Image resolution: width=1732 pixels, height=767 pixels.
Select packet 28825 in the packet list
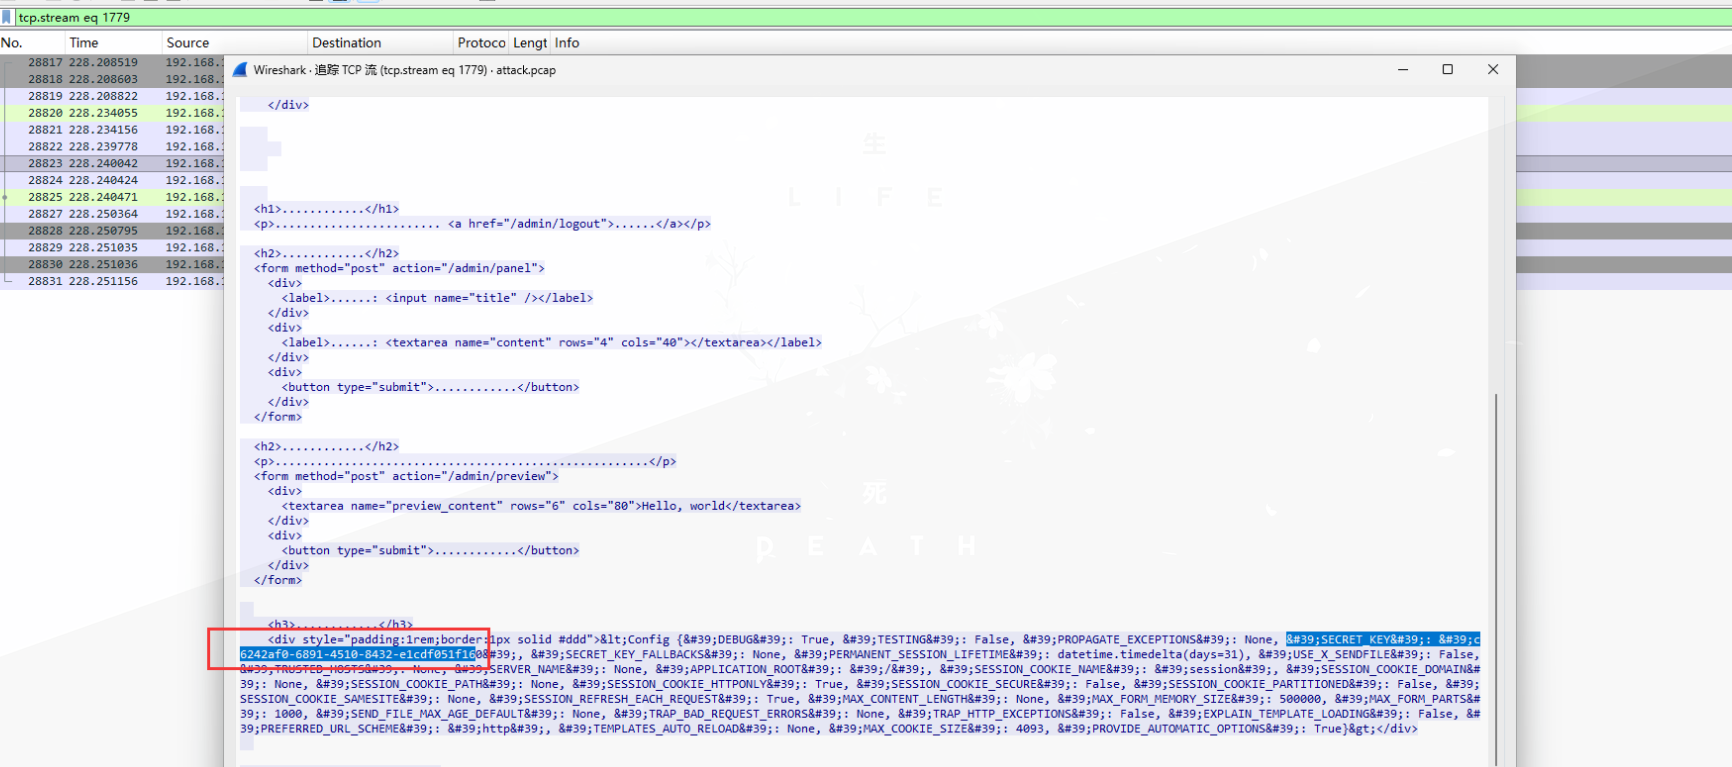[x=100, y=197]
